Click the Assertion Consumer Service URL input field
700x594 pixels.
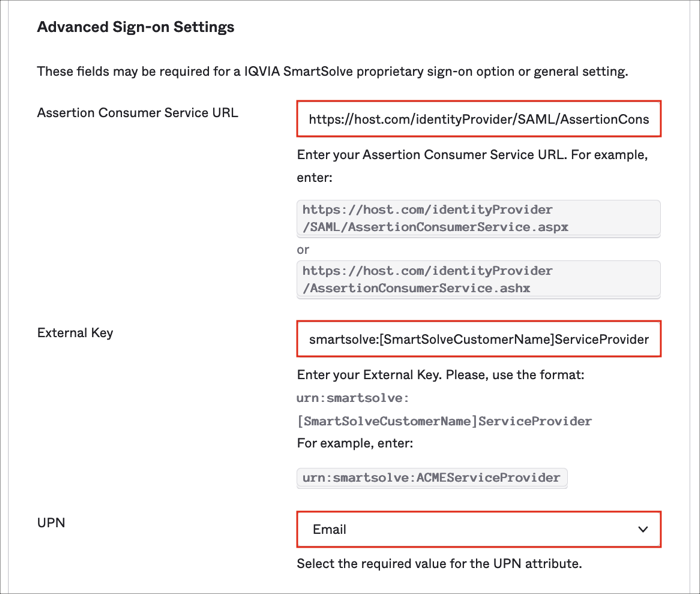478,119
